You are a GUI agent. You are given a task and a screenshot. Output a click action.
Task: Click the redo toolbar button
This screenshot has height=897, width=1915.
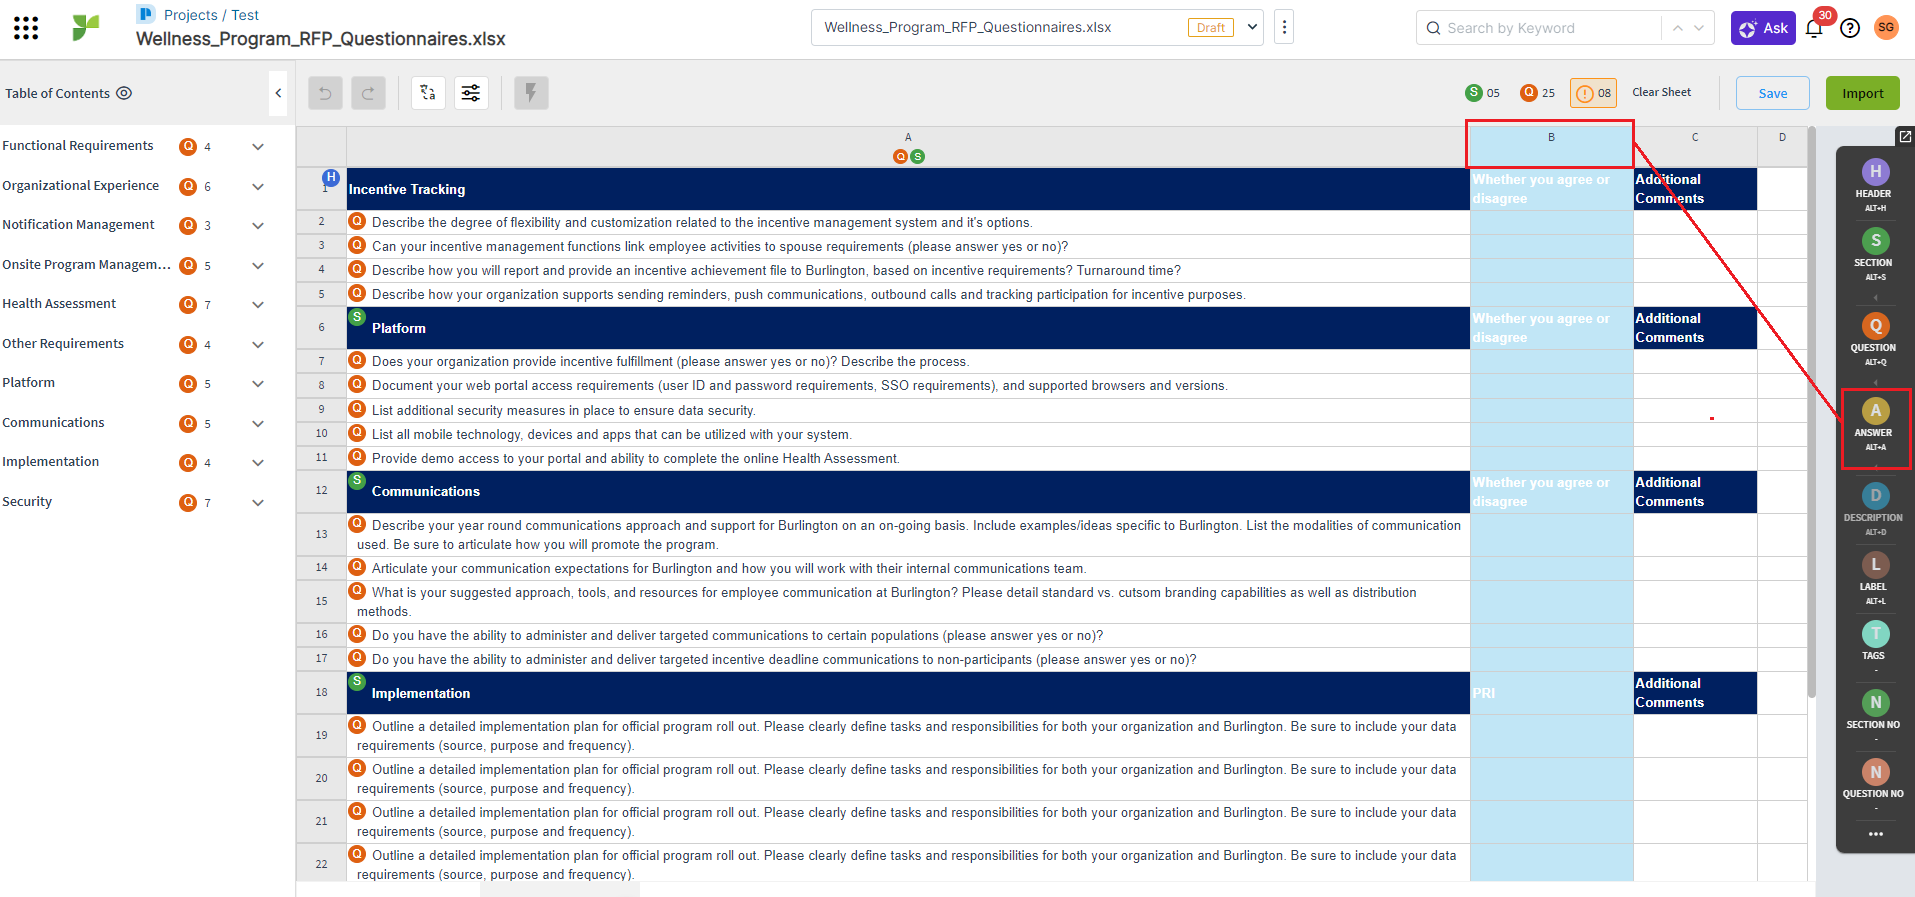[368, 93]
